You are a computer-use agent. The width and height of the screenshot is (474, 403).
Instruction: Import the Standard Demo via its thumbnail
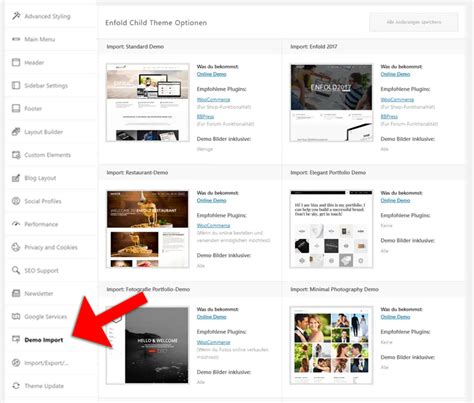pyautogui.click(x=147, y=103)
